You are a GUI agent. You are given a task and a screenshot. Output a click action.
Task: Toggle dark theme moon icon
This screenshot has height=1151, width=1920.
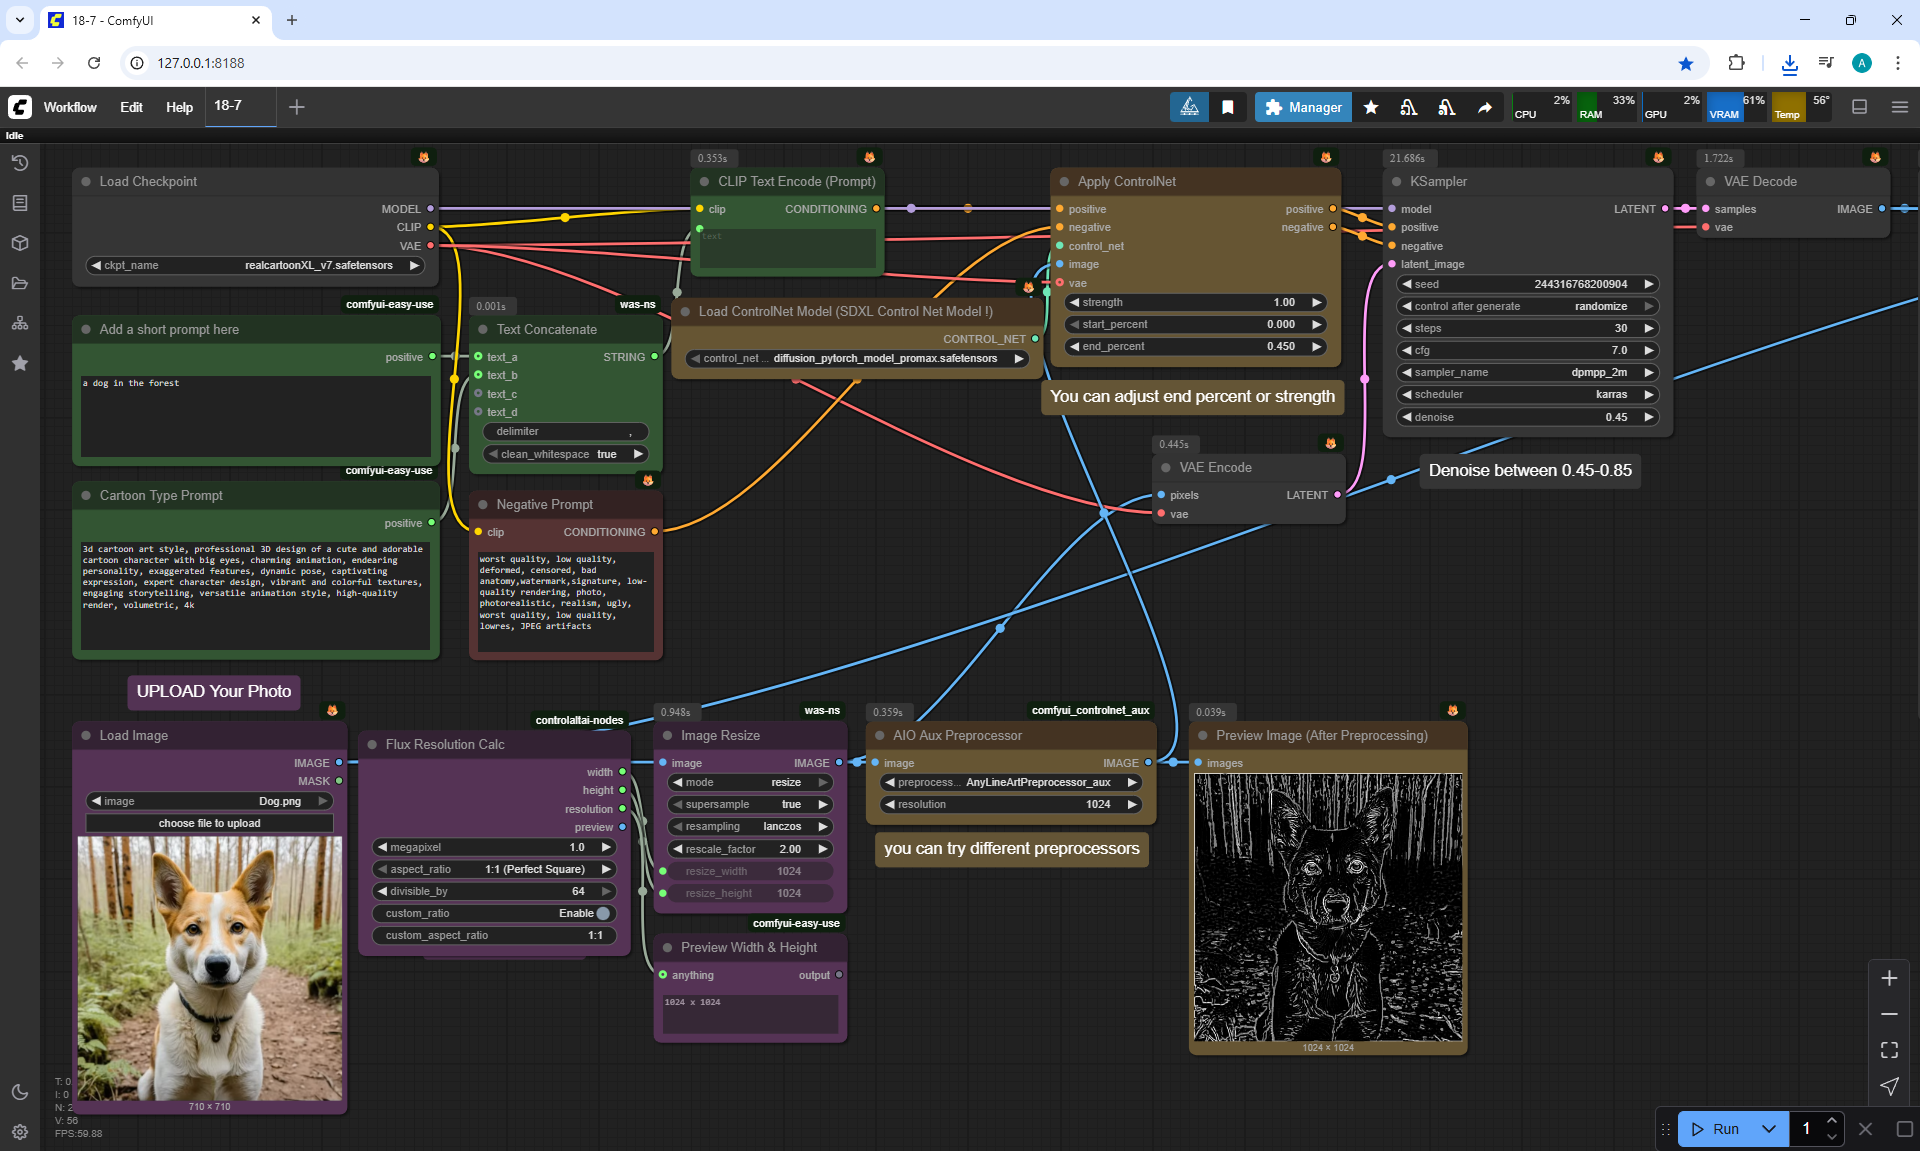20,1092
